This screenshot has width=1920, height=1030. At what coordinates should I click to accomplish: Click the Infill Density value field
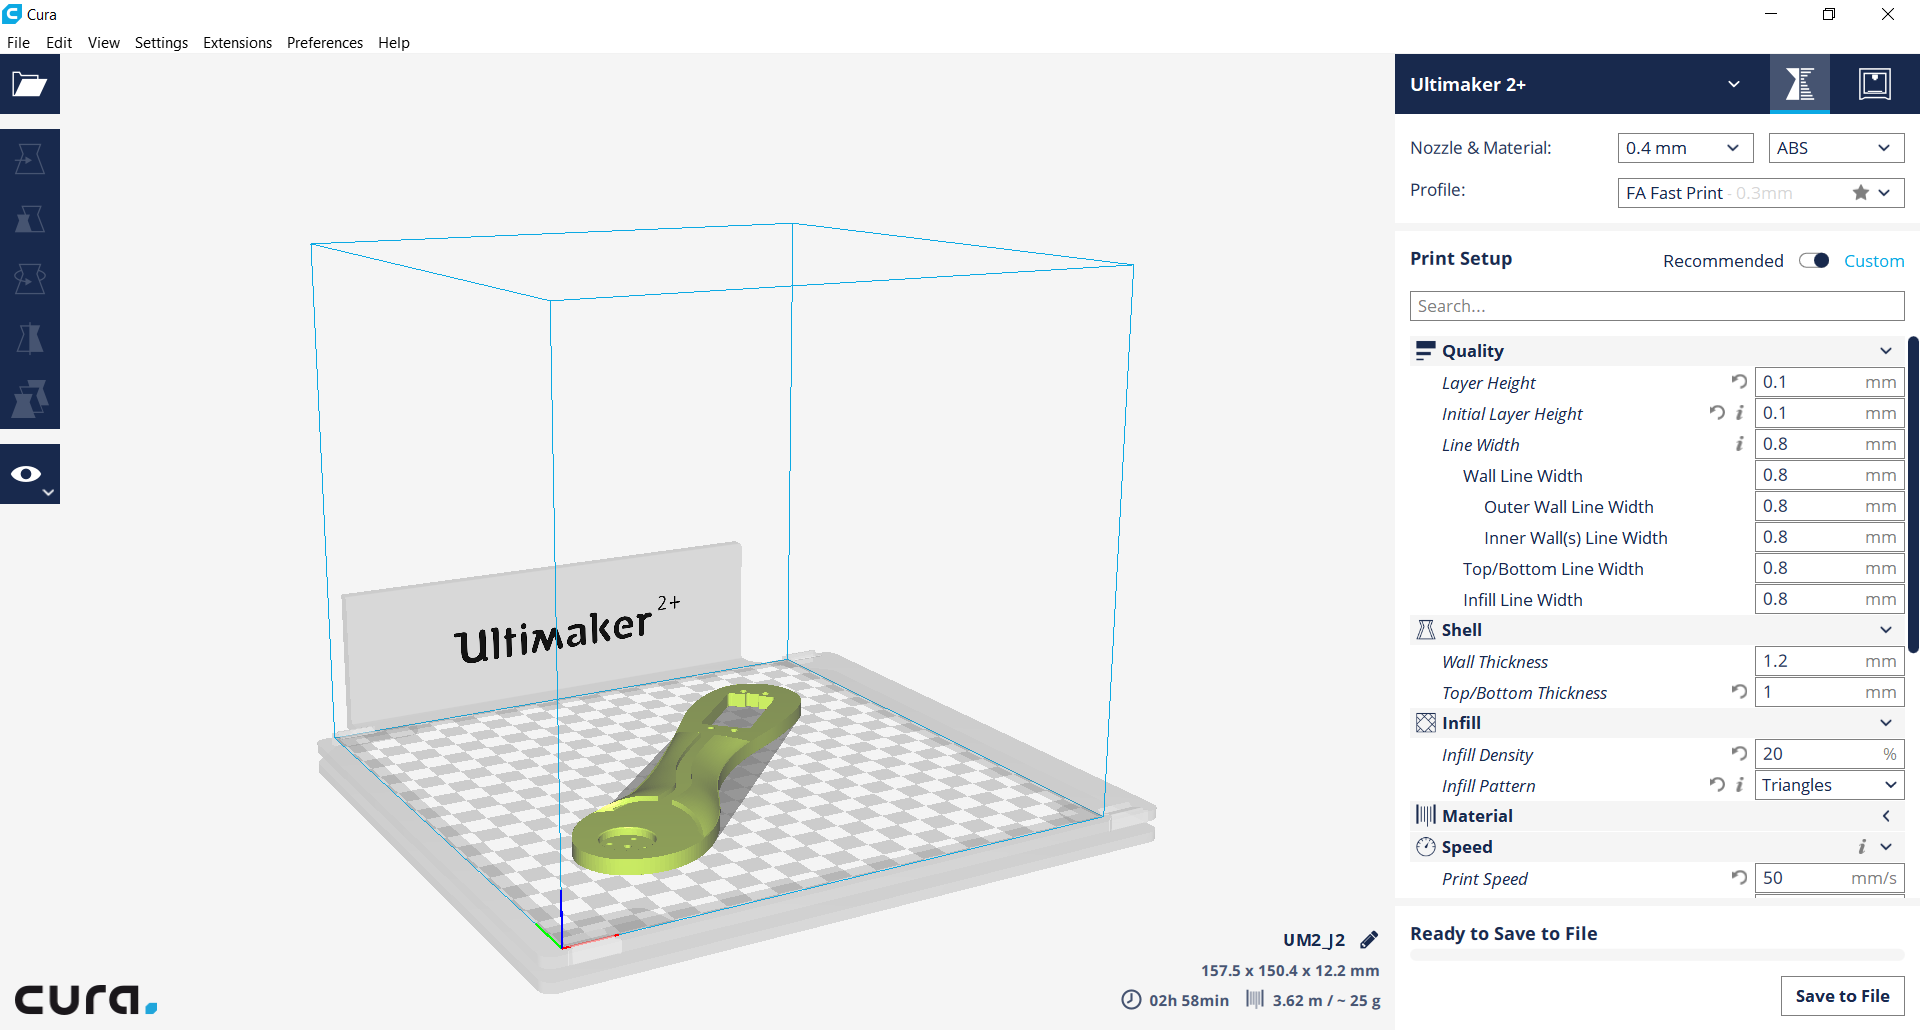pos(1829,754)
